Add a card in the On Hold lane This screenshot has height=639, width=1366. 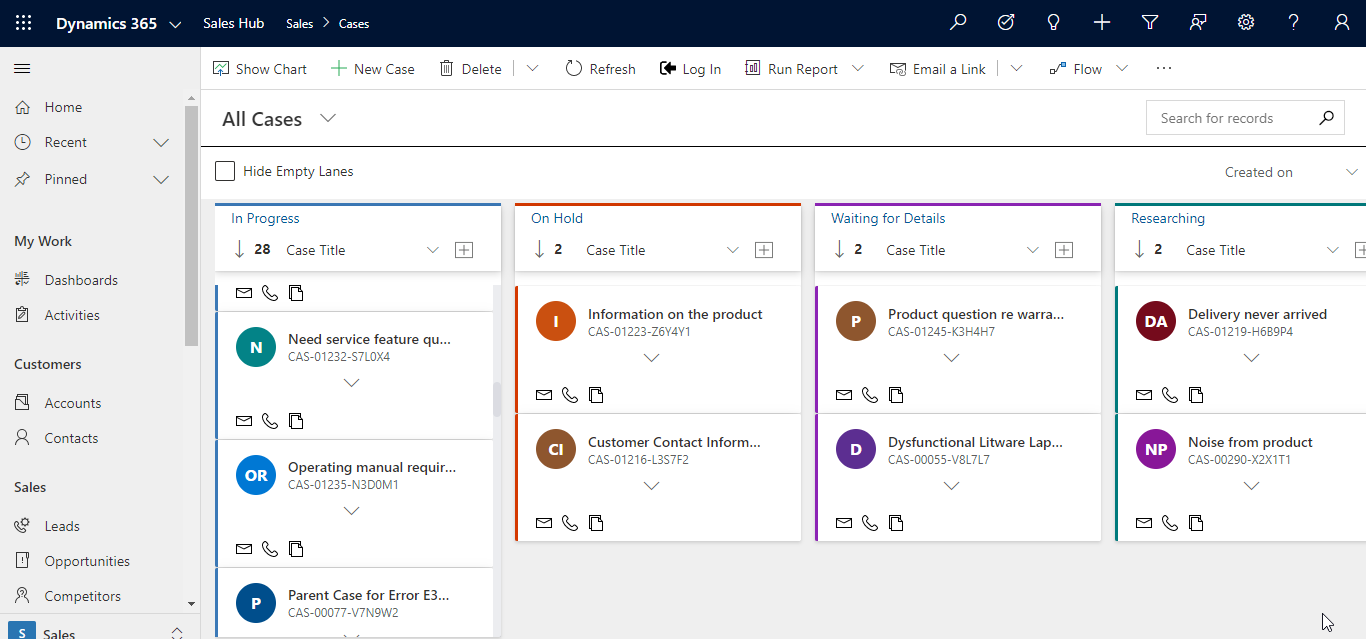[764, 250]
